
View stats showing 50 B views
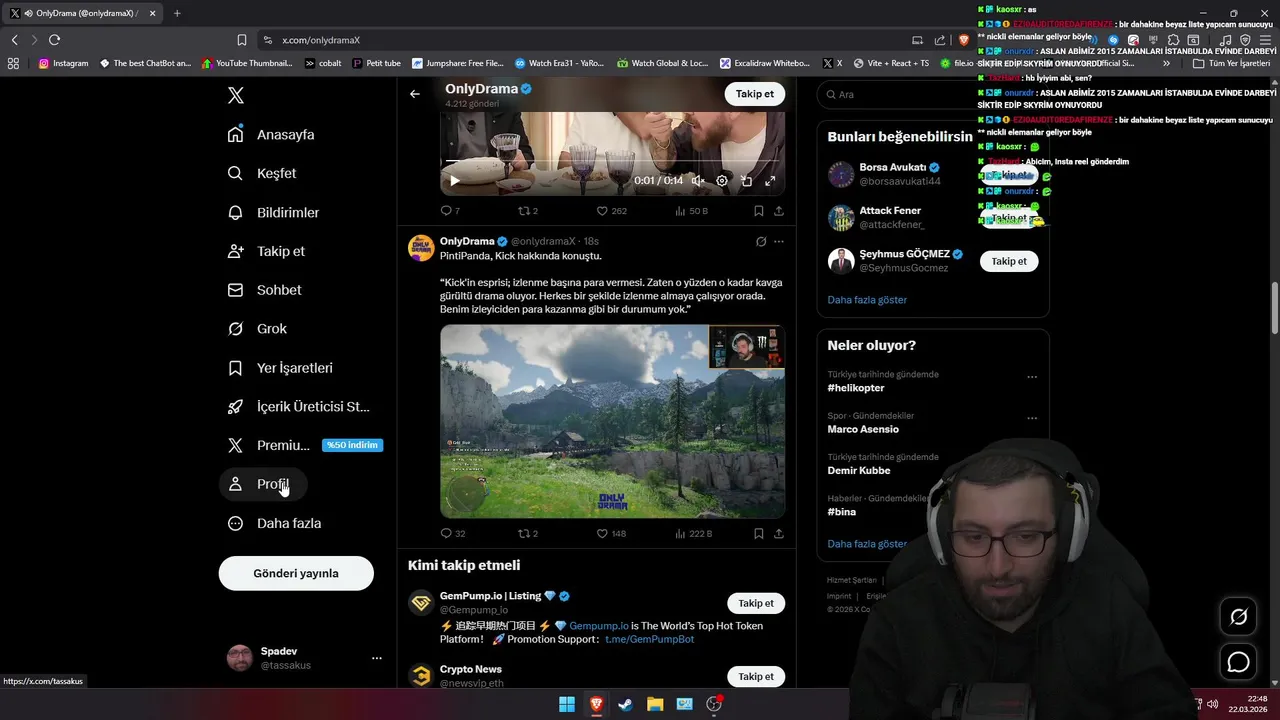coord(691,211)
